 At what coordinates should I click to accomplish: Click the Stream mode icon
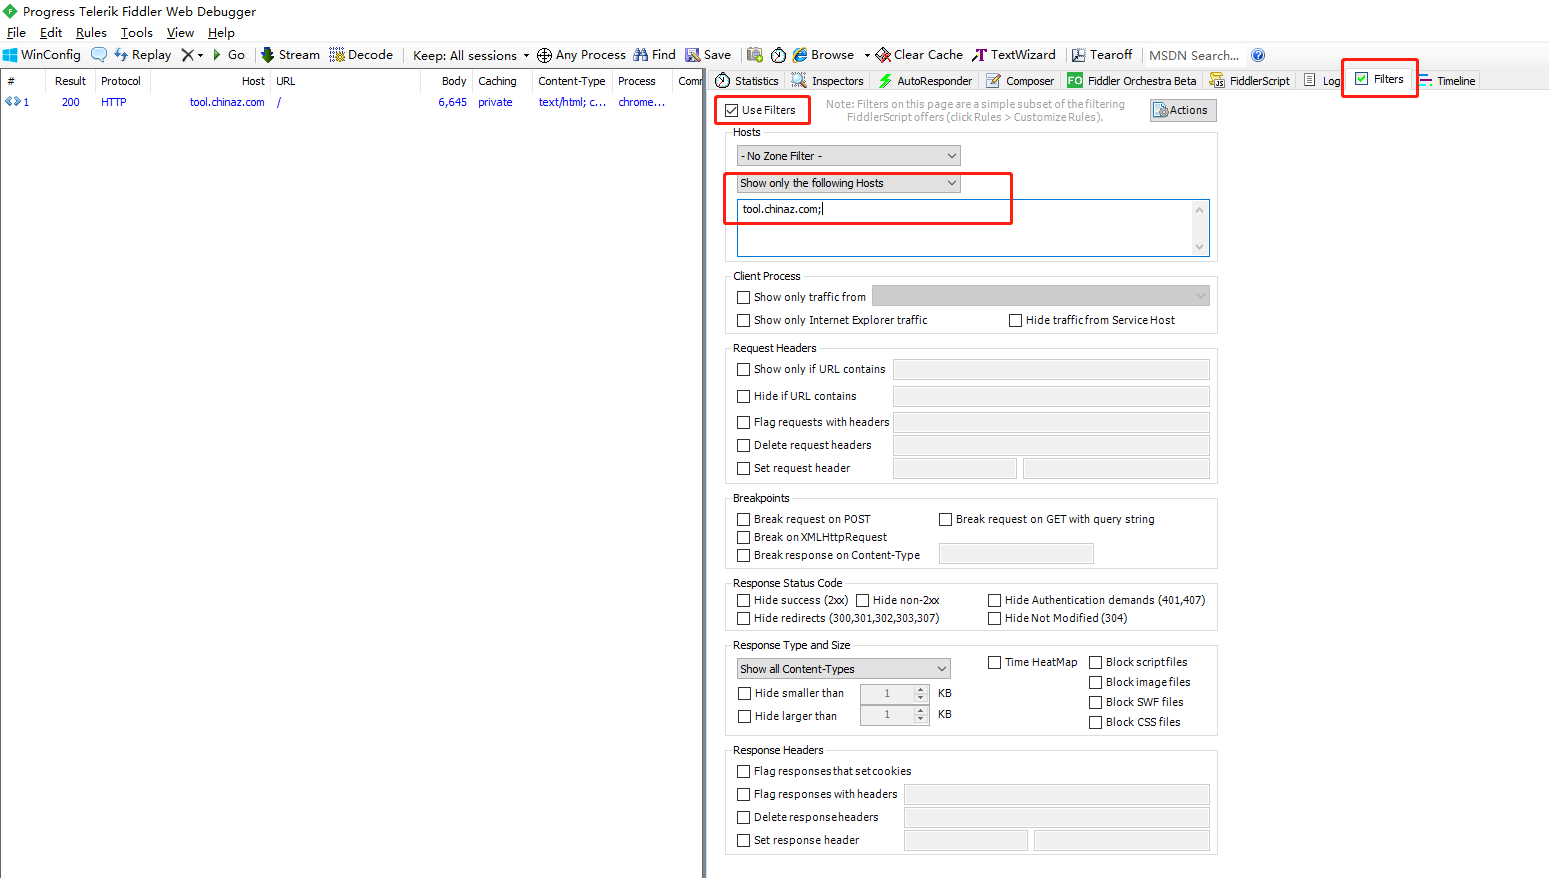[268, 55]
